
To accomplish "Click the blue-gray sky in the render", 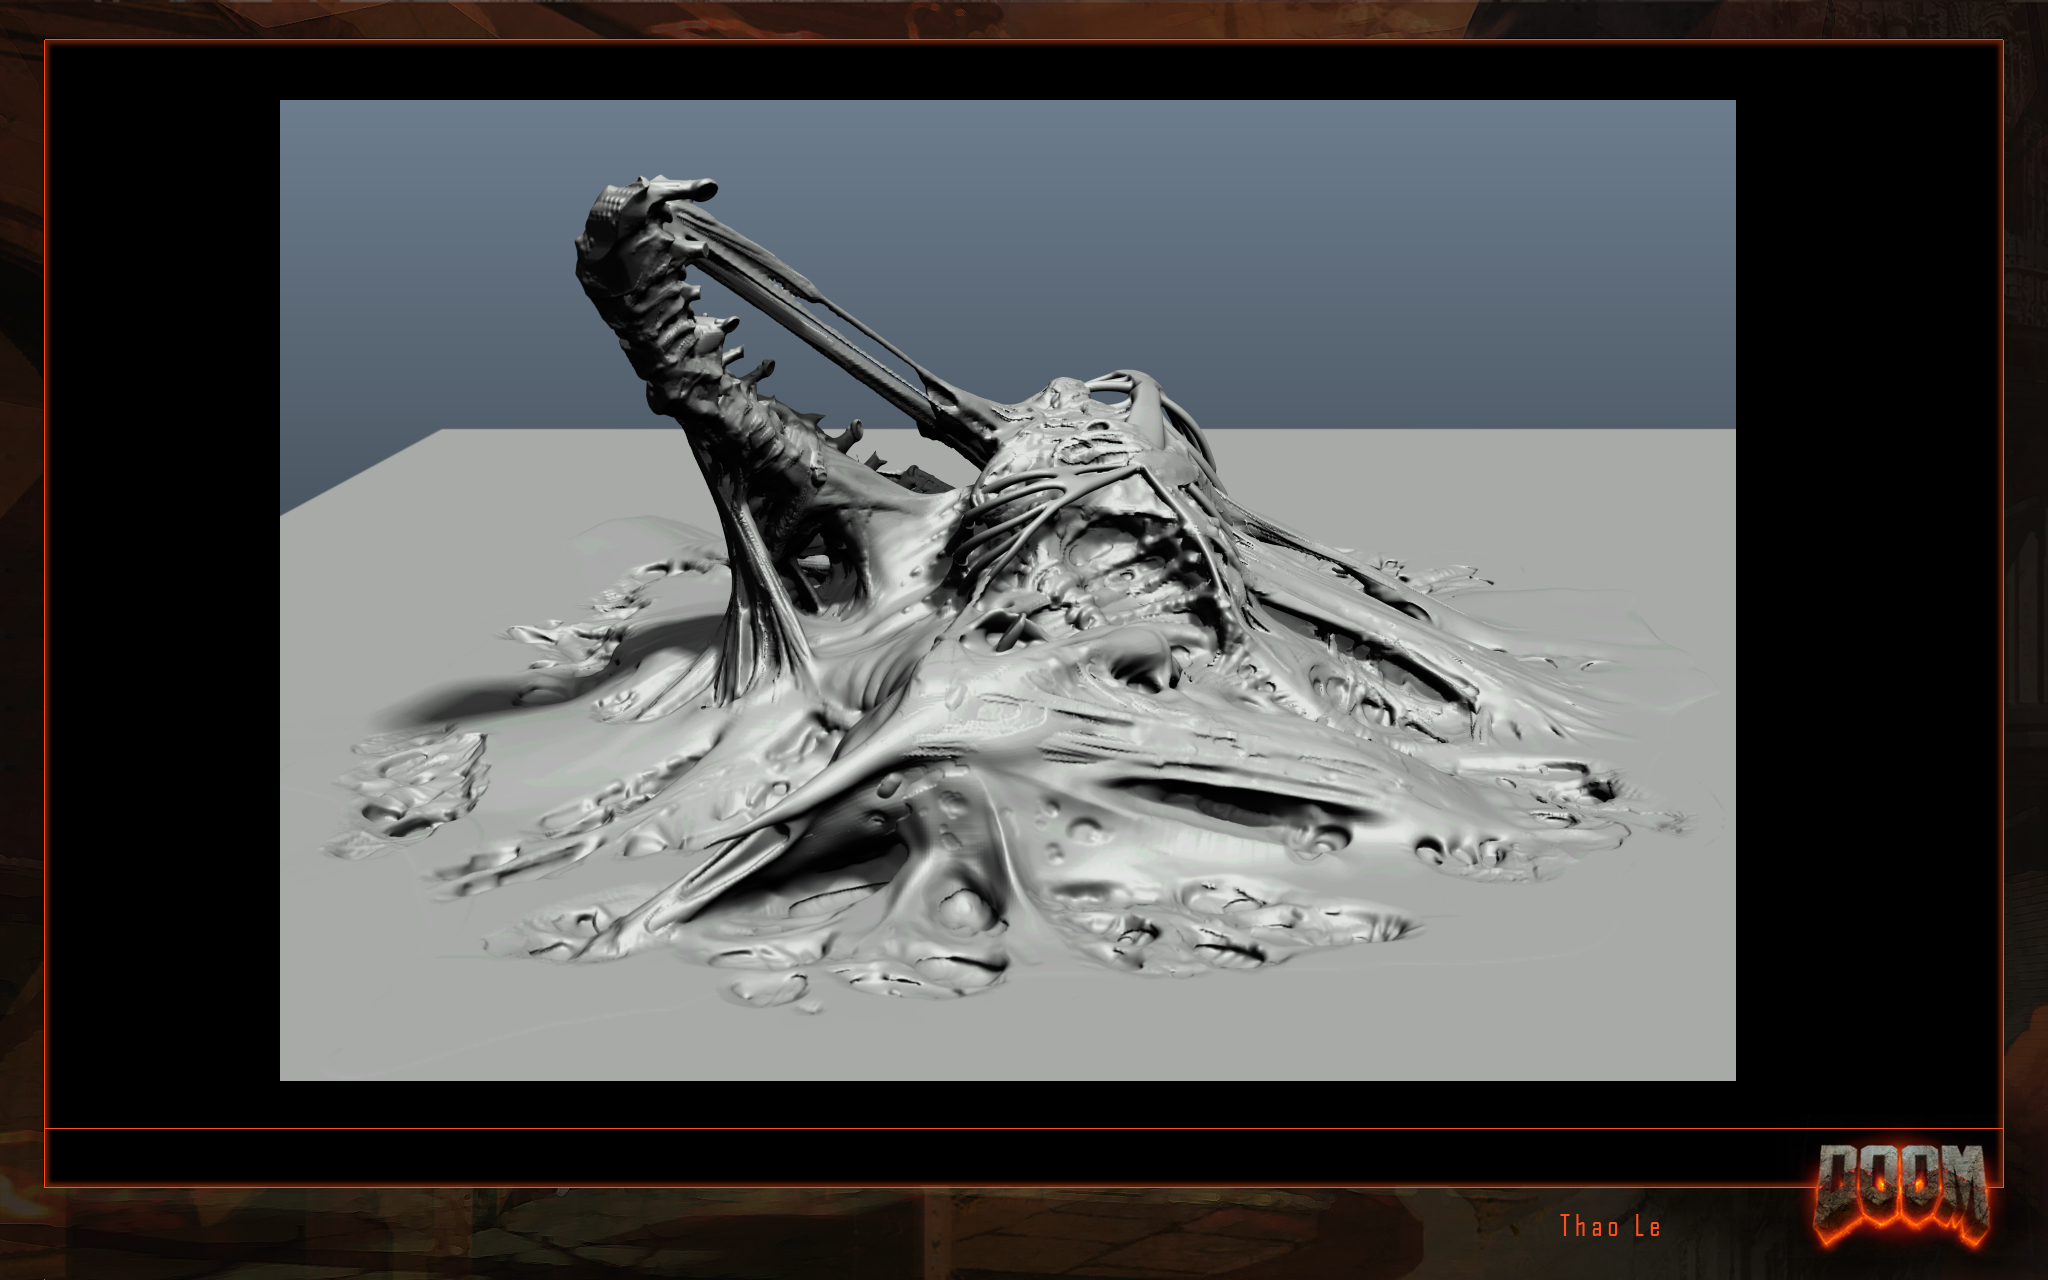I will pos(1300,250).
